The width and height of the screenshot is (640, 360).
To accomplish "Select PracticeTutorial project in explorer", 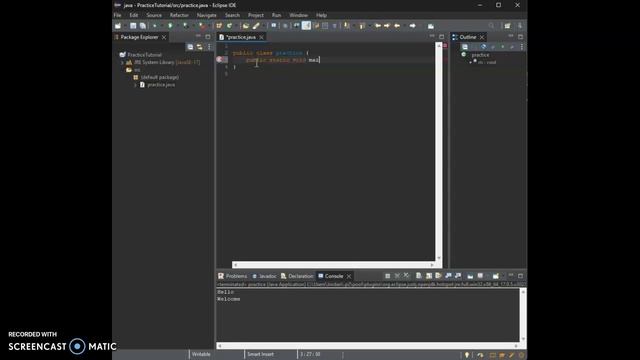I will pos(144,55).
